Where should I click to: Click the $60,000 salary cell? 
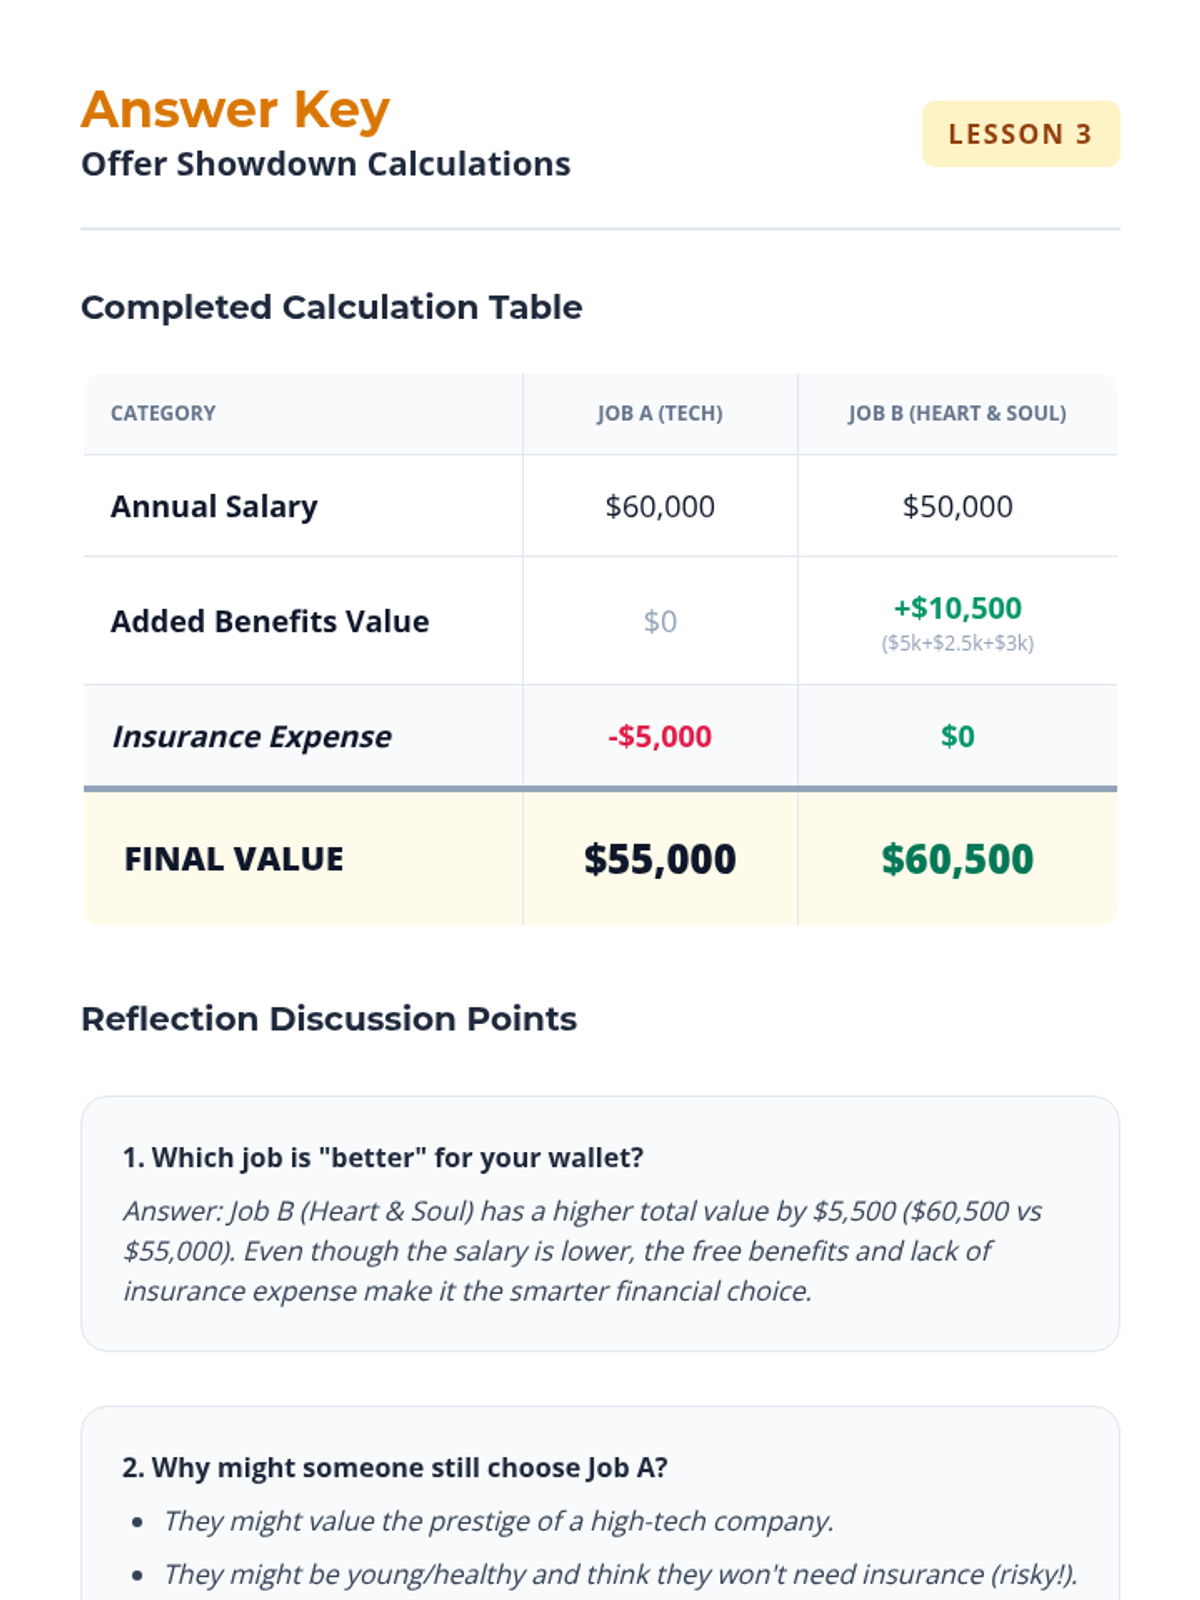(x=660, y=506)
